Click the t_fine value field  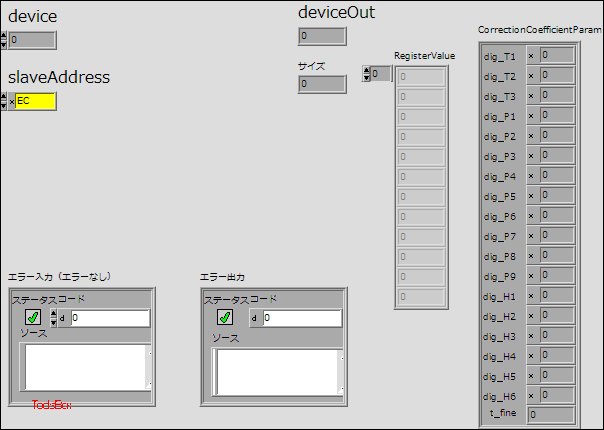[x=551, y=415]
